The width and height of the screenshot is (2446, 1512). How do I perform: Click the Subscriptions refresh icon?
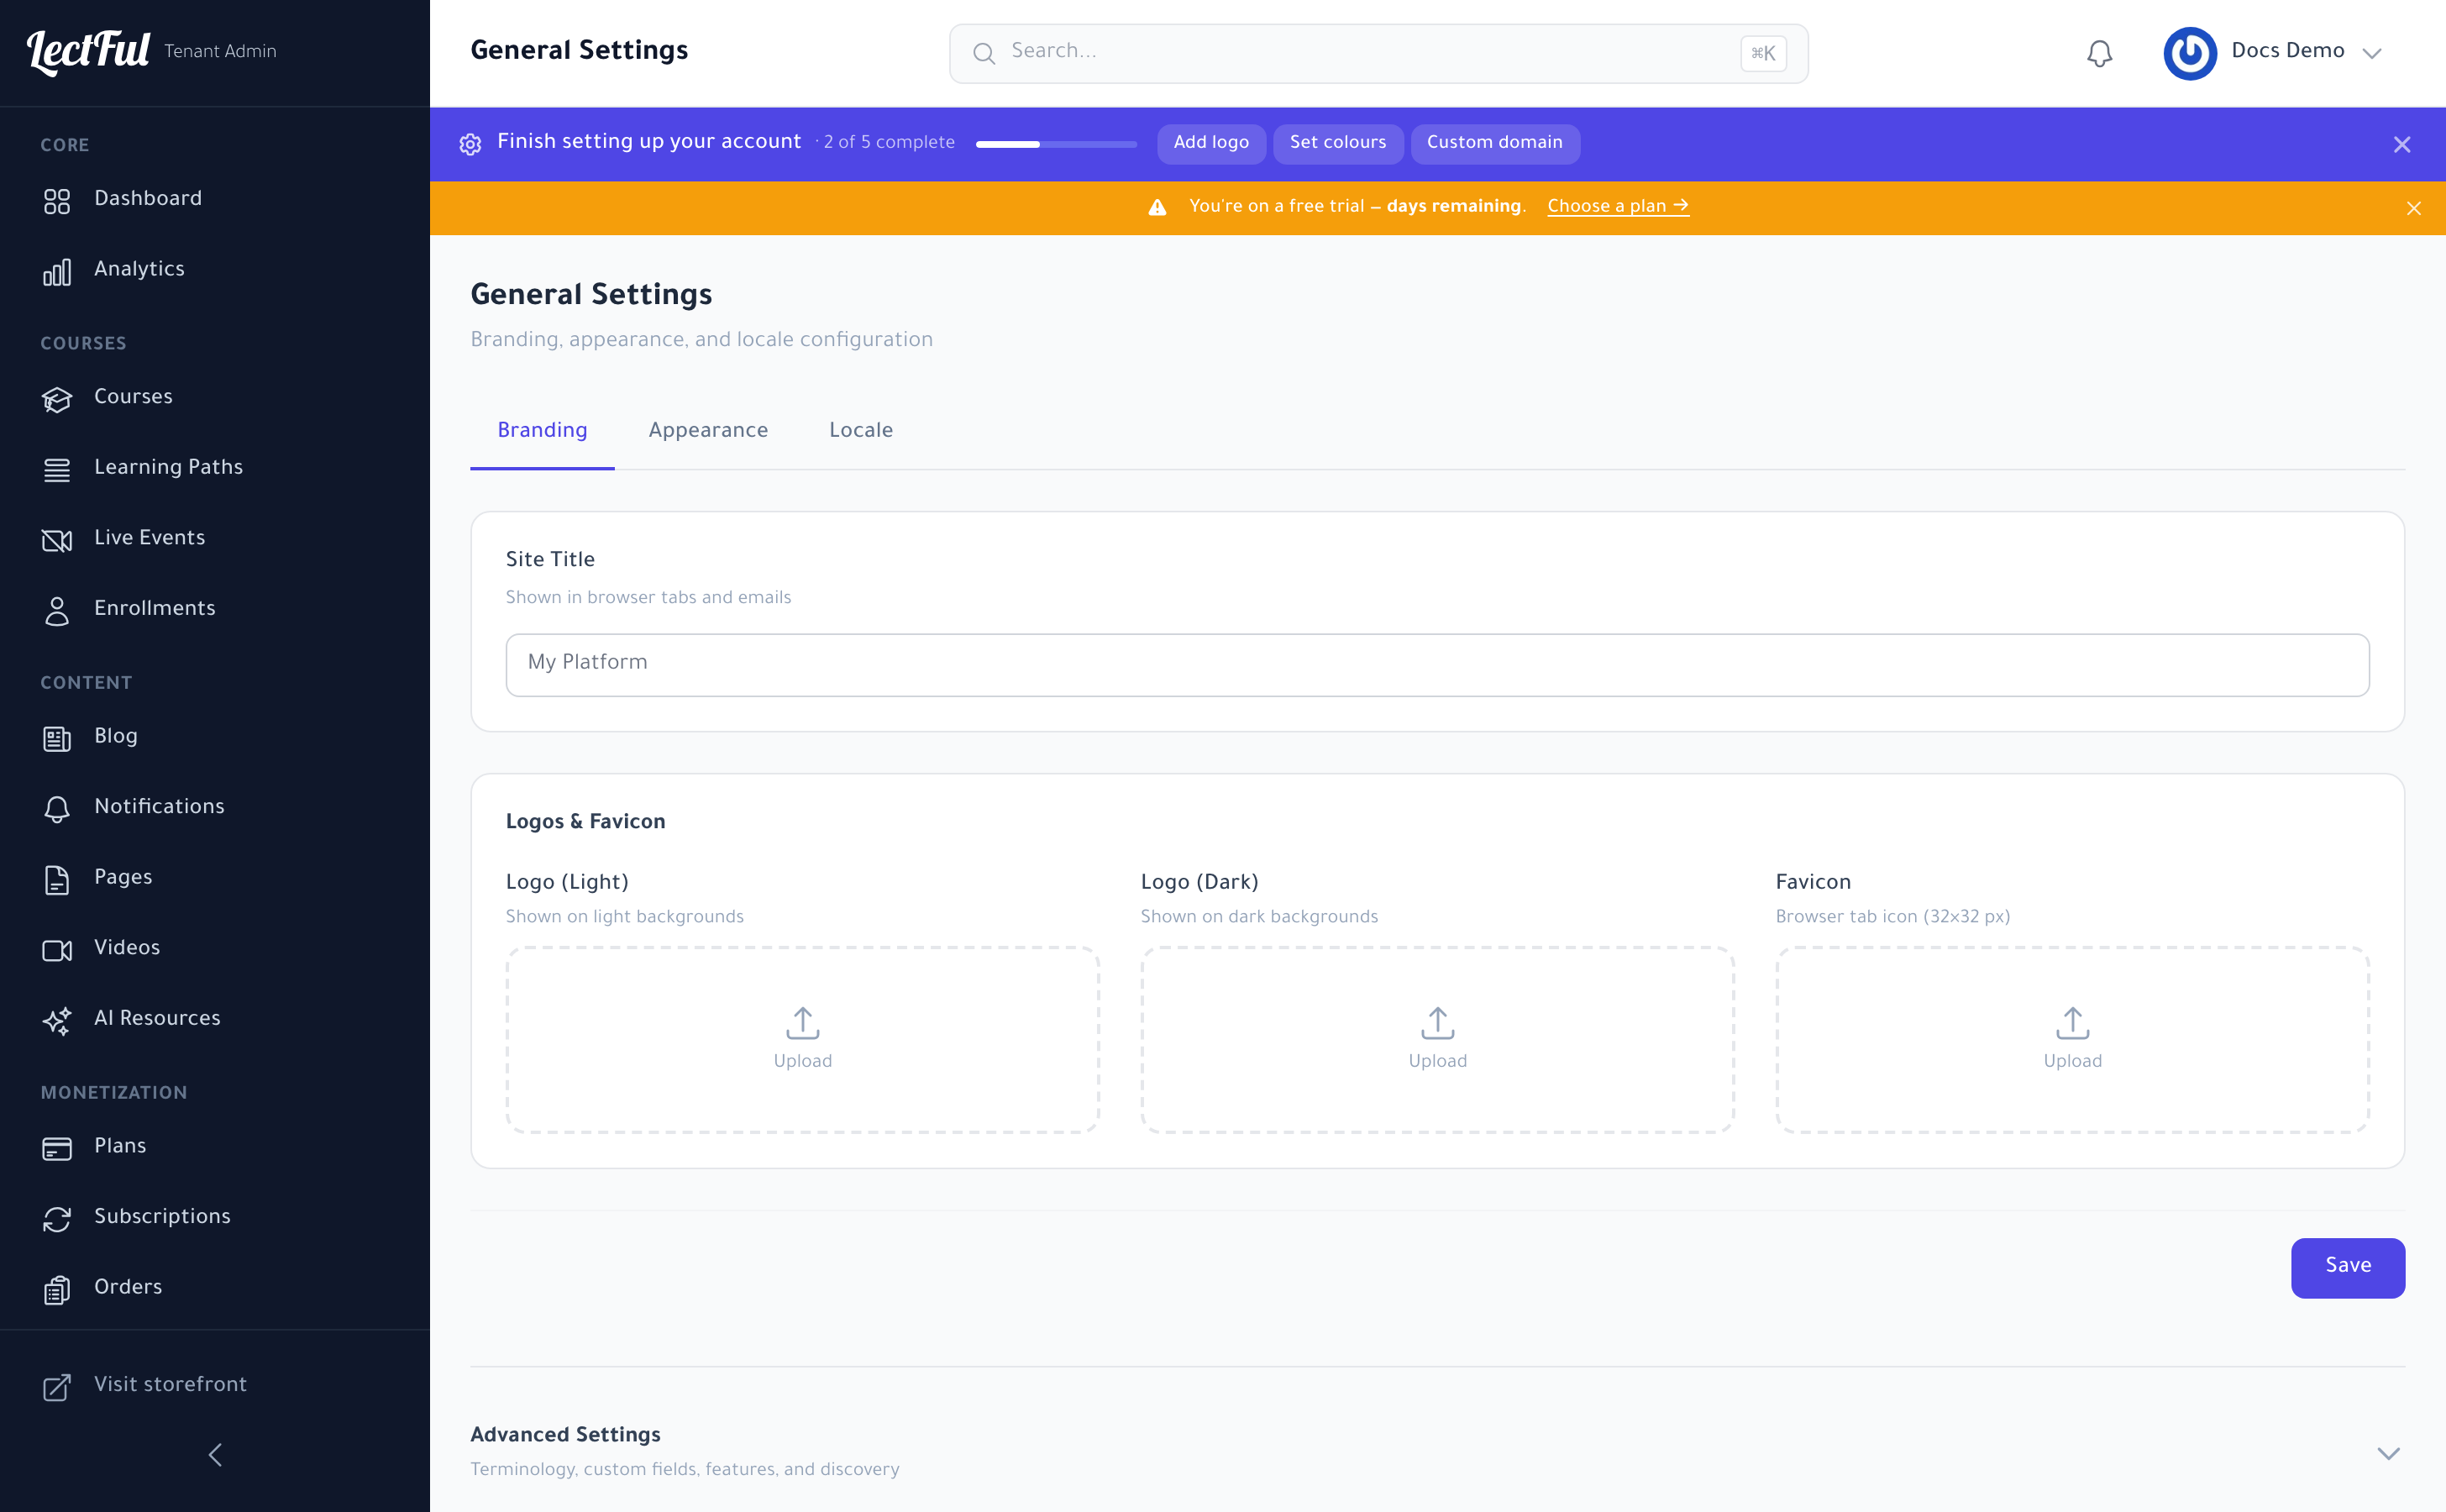(57, 1218)
